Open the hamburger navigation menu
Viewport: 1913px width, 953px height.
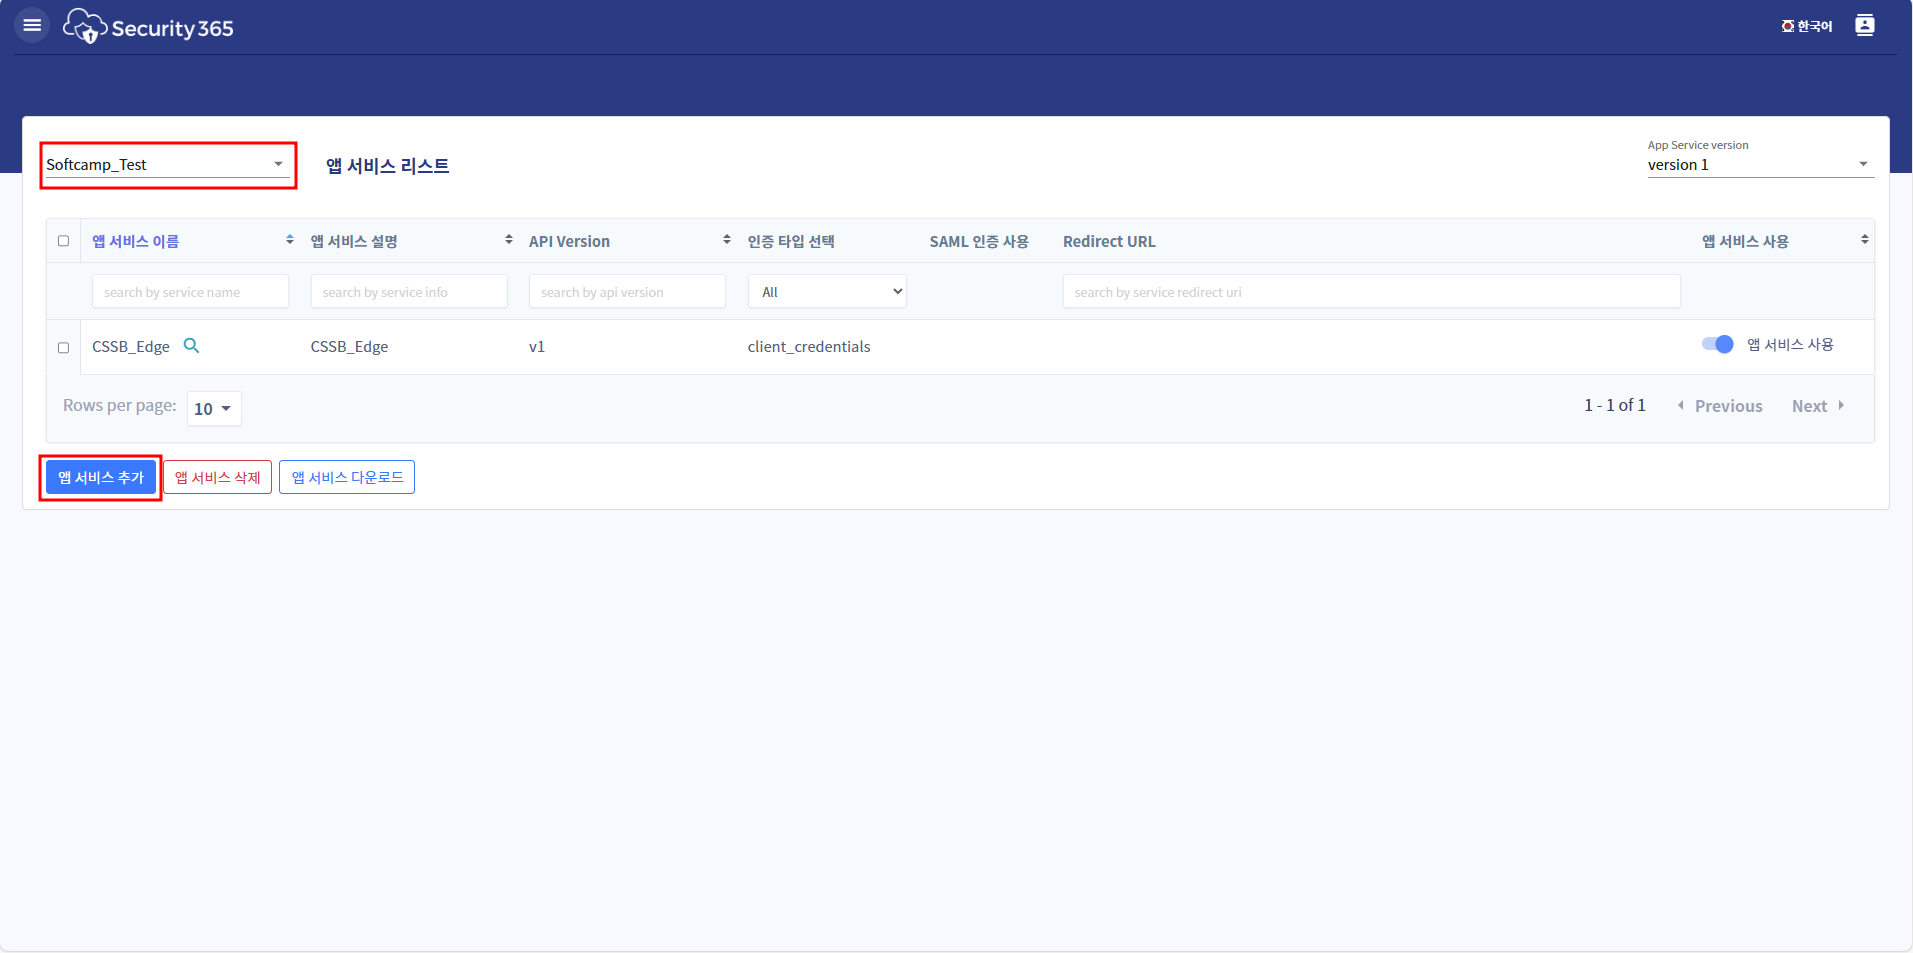coord(32,25)
